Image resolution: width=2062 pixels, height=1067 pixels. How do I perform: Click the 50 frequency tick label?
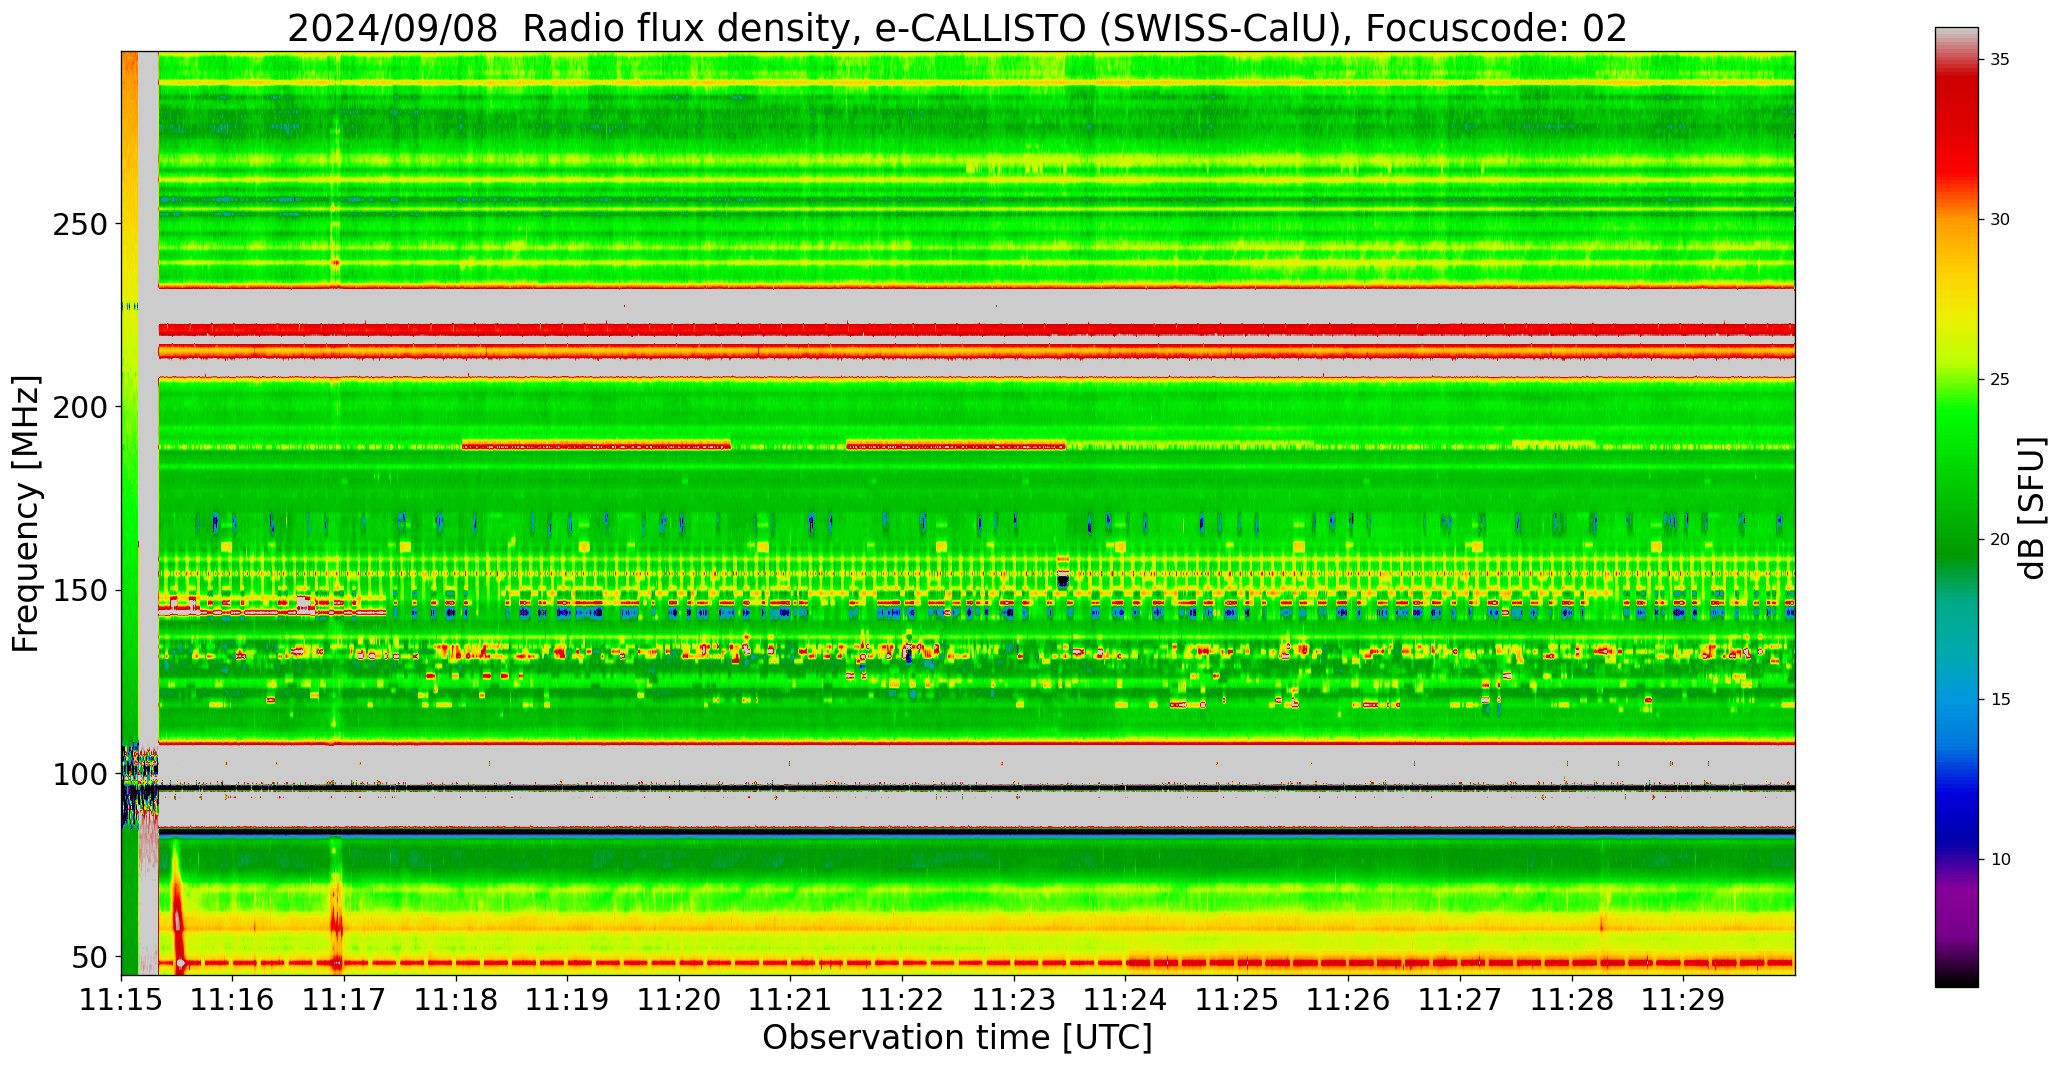pos(89,958)
